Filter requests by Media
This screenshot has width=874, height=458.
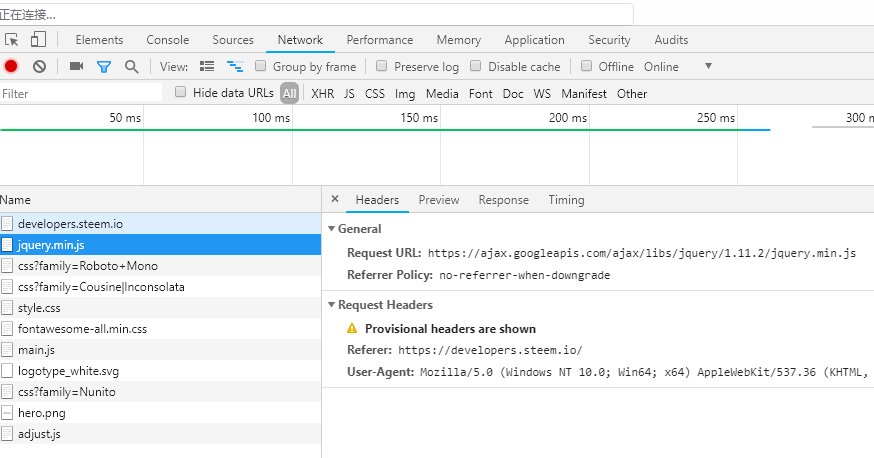(442, 94)
